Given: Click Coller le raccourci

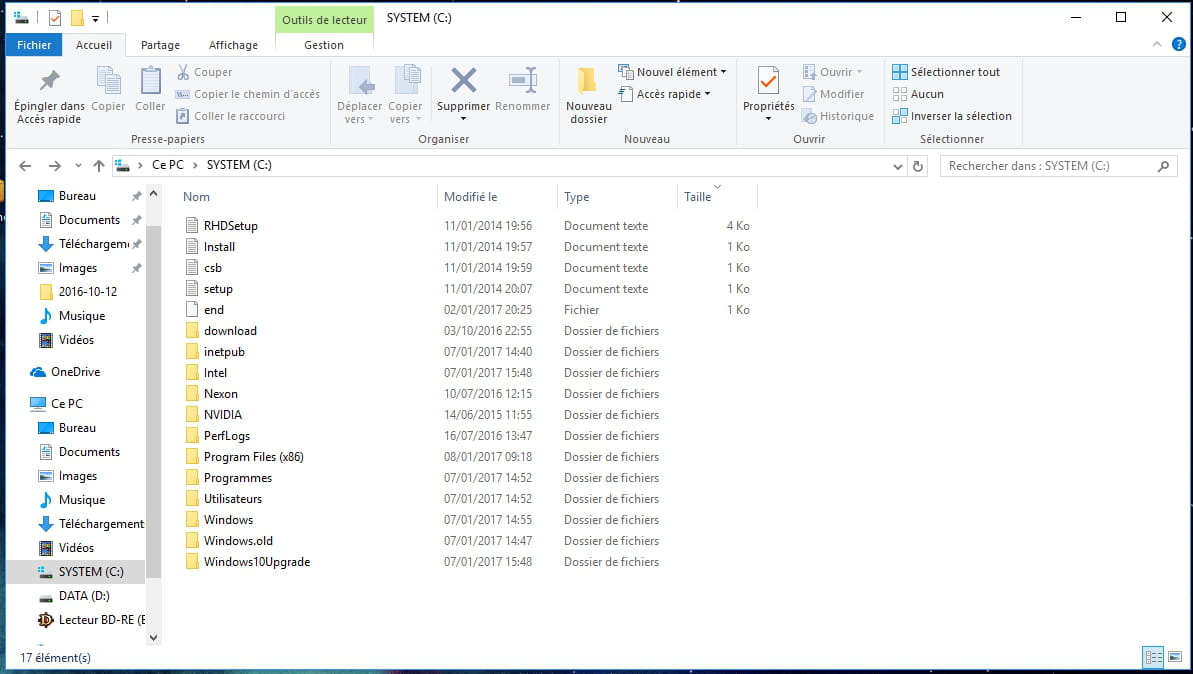Looking at the screenshot, I should coord(231,116).
